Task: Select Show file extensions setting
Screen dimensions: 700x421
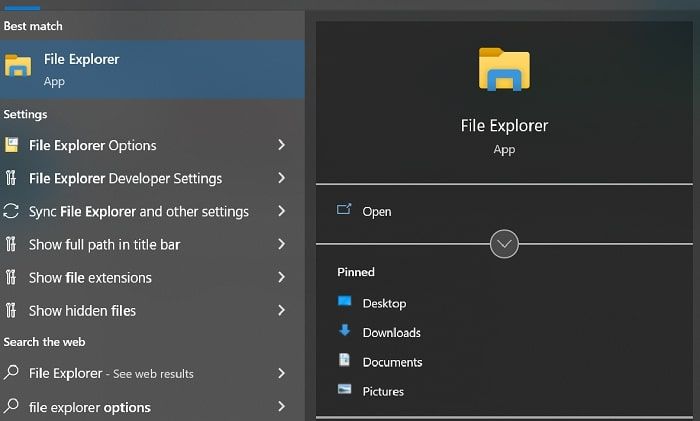Action: click(x=152, y=277)
